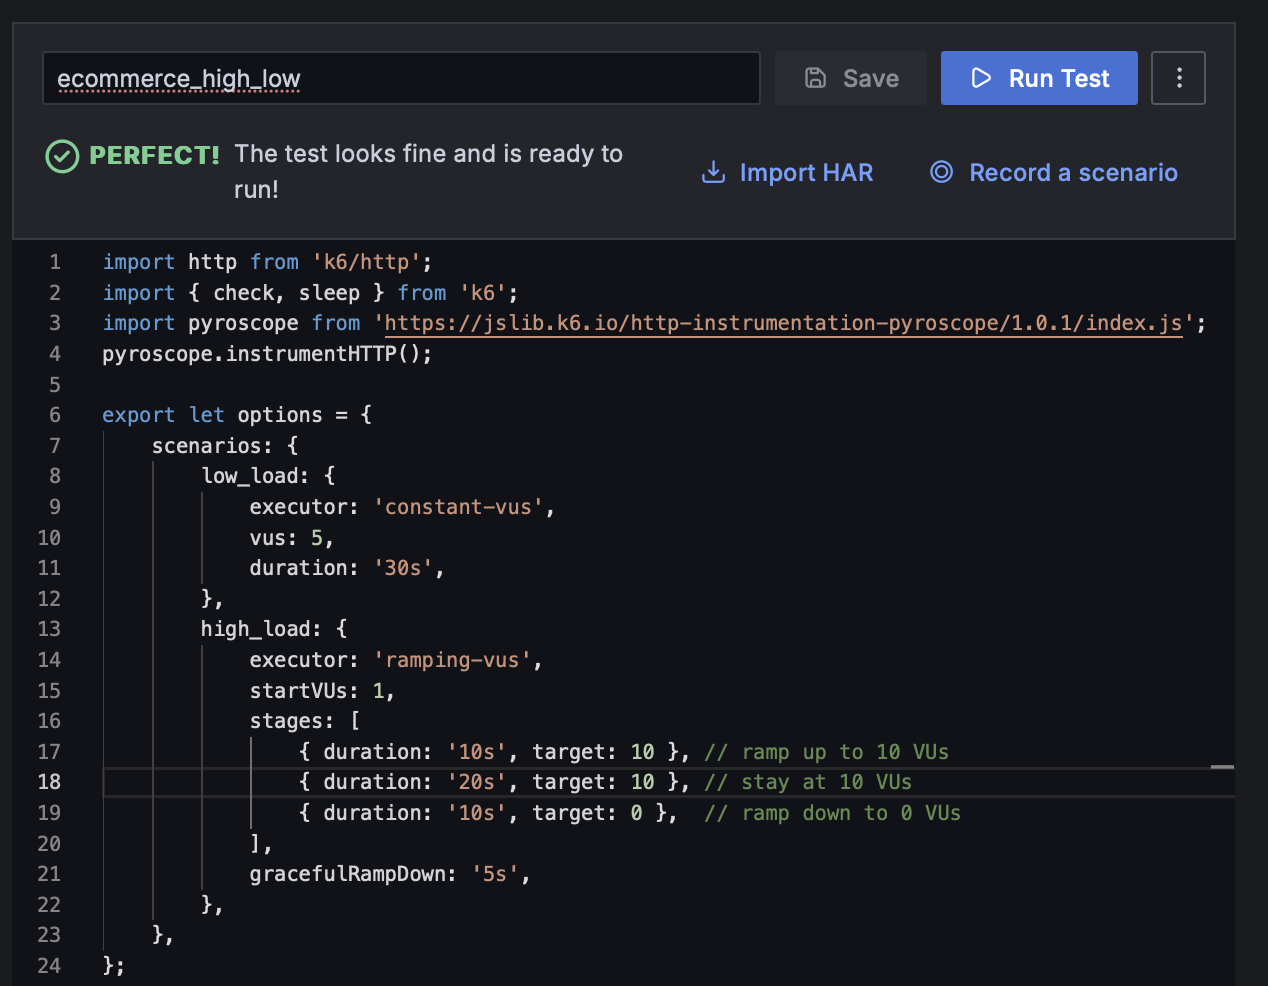Click the scrollbar marker at editor right edge
This screenshot has width=1268, height=986.
[x=1222, y=767]
